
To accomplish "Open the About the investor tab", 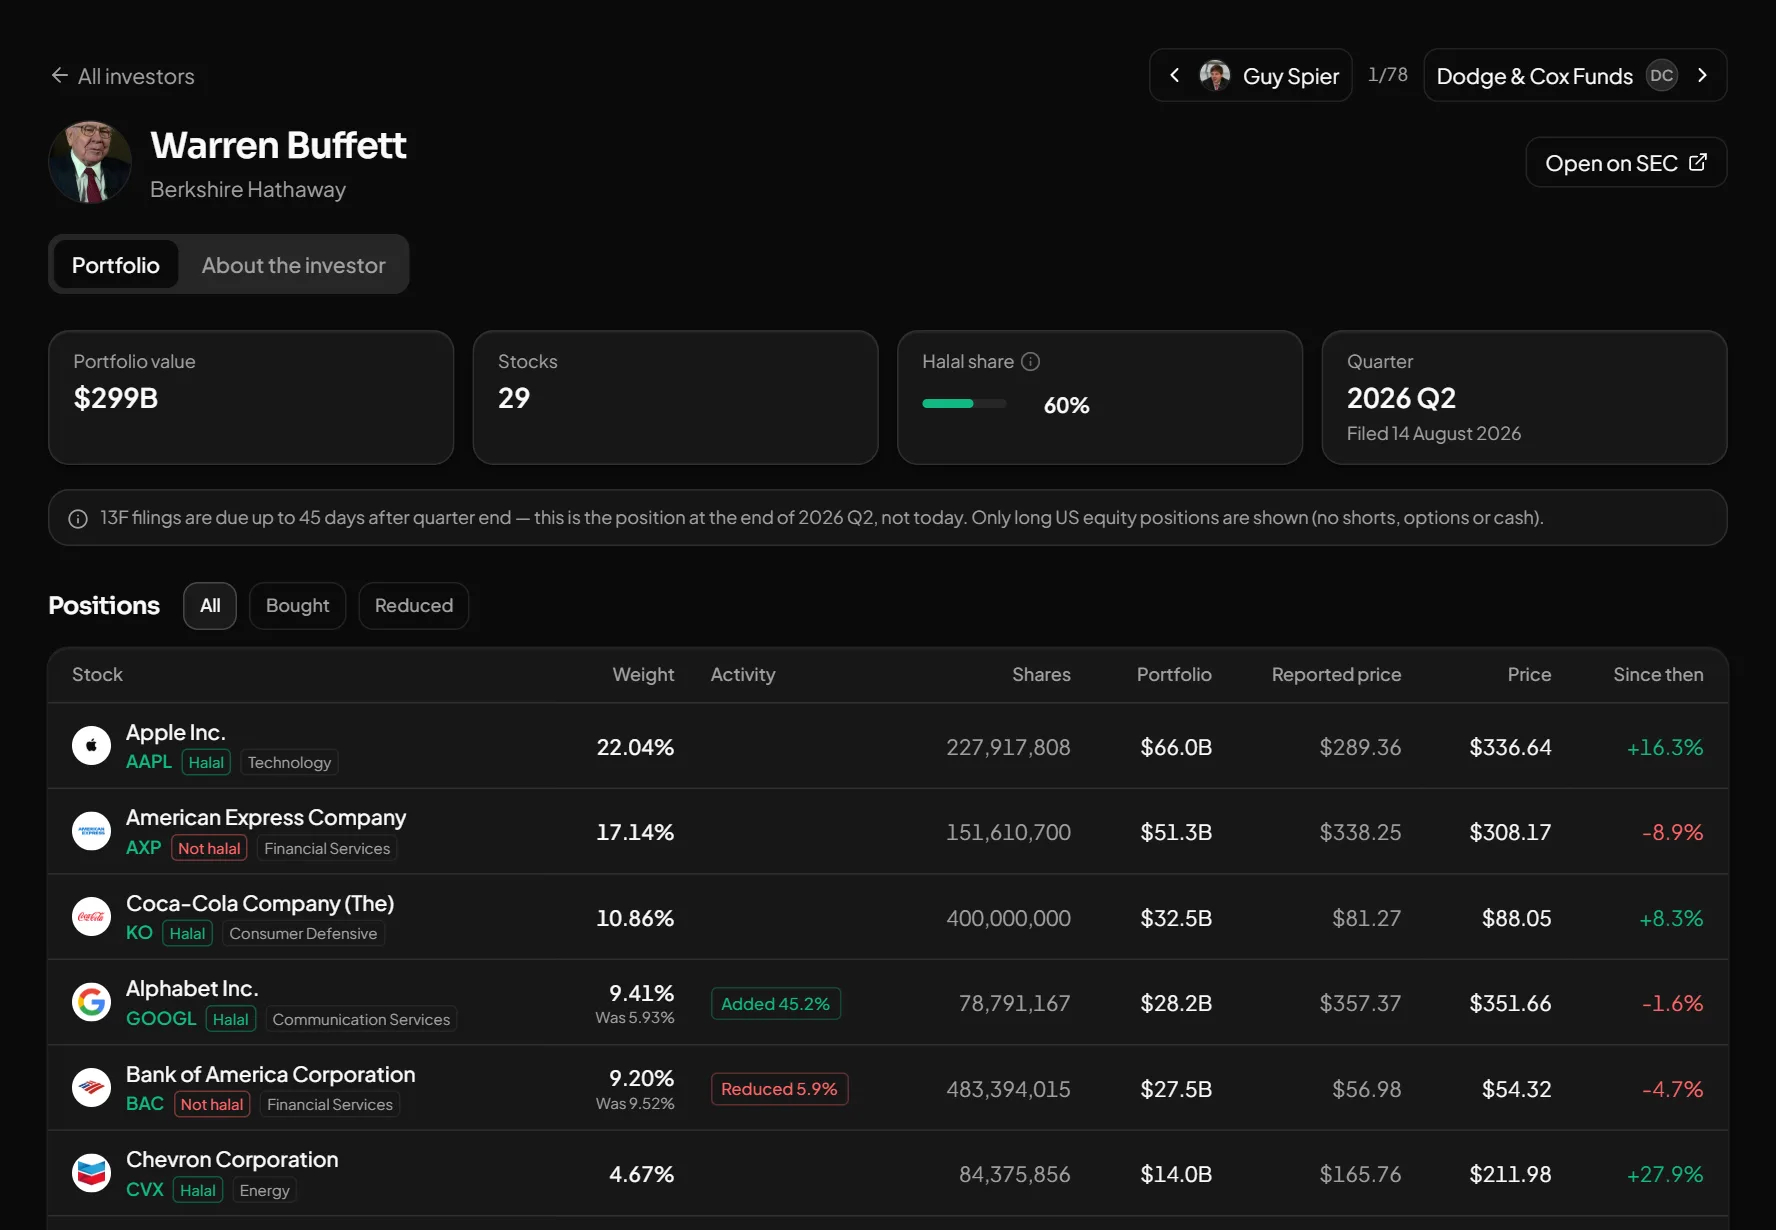I will [x=293, y=265].
